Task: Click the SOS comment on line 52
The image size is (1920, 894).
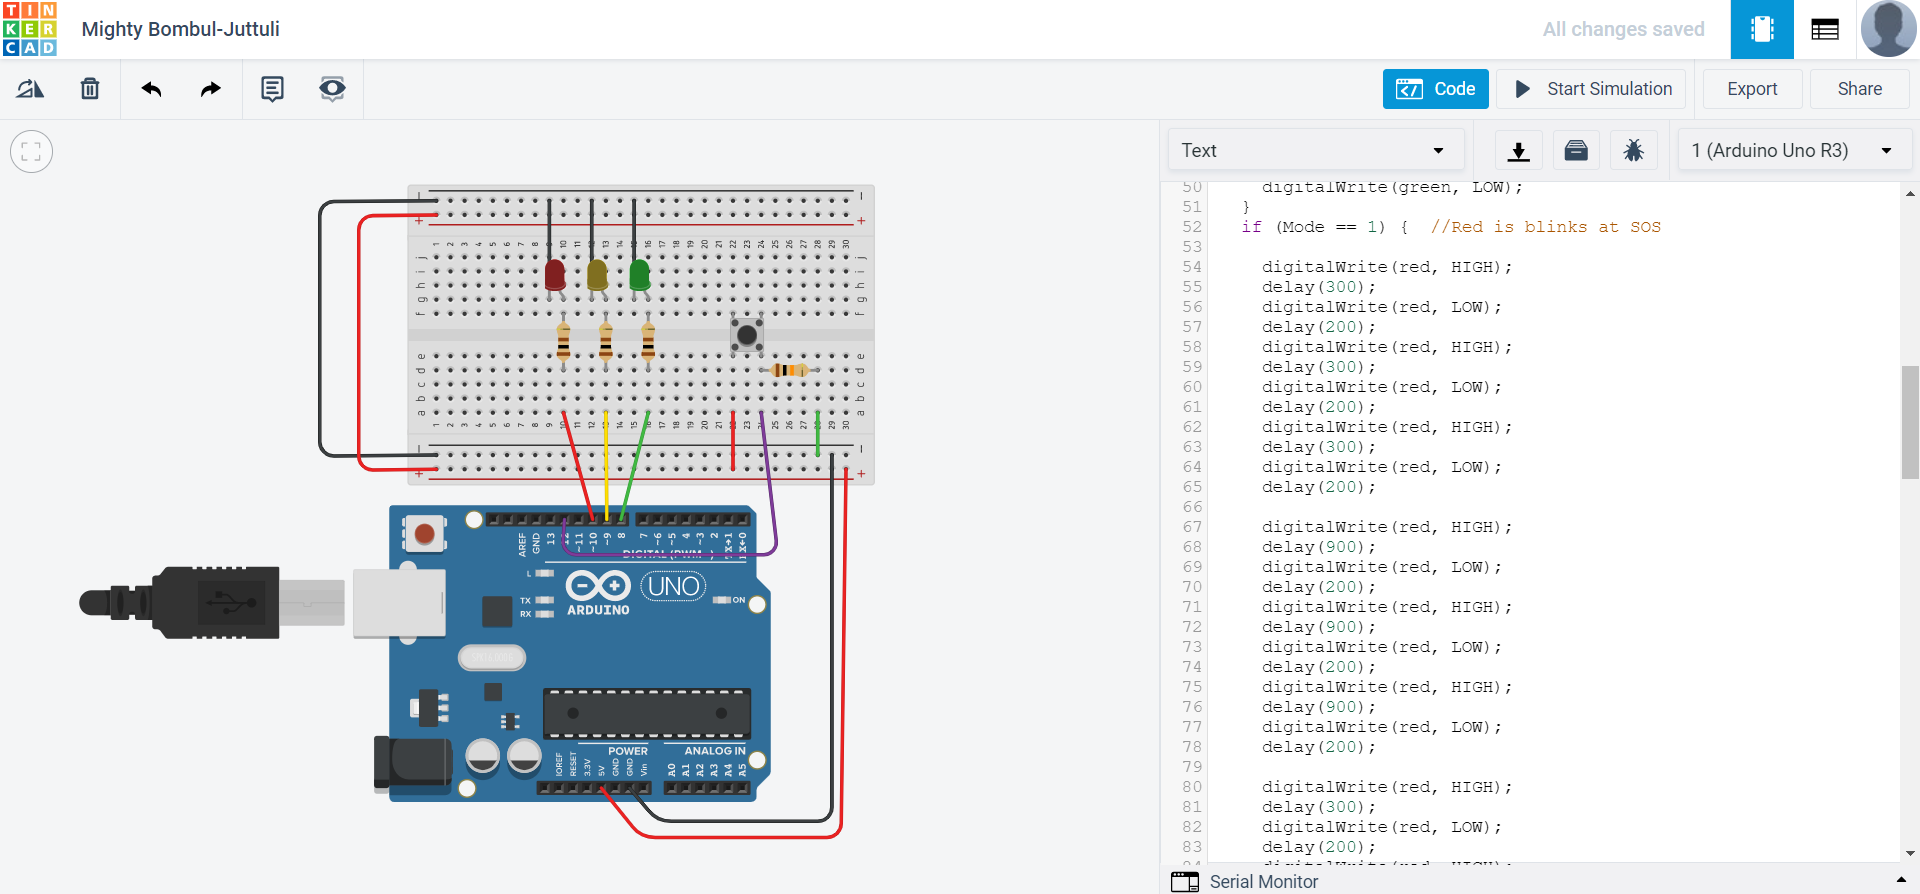Action: pyautogui.click(x=1545, y=227)
